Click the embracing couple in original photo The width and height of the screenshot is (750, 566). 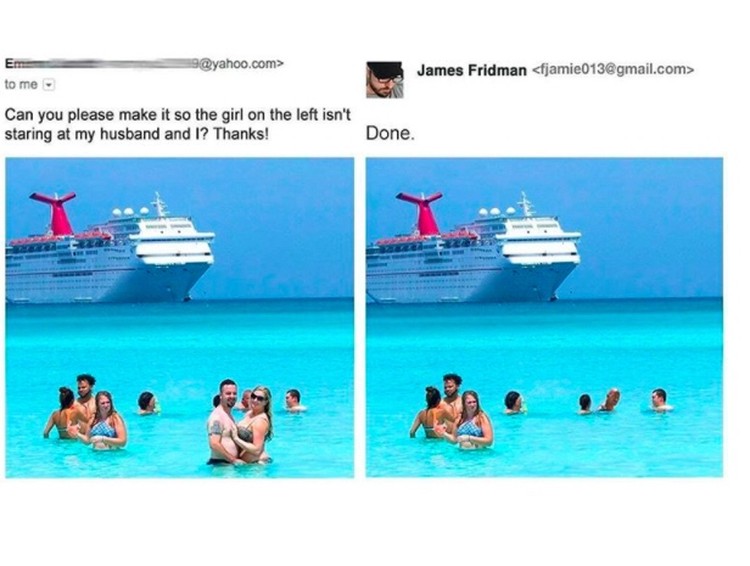coord(240,422)
